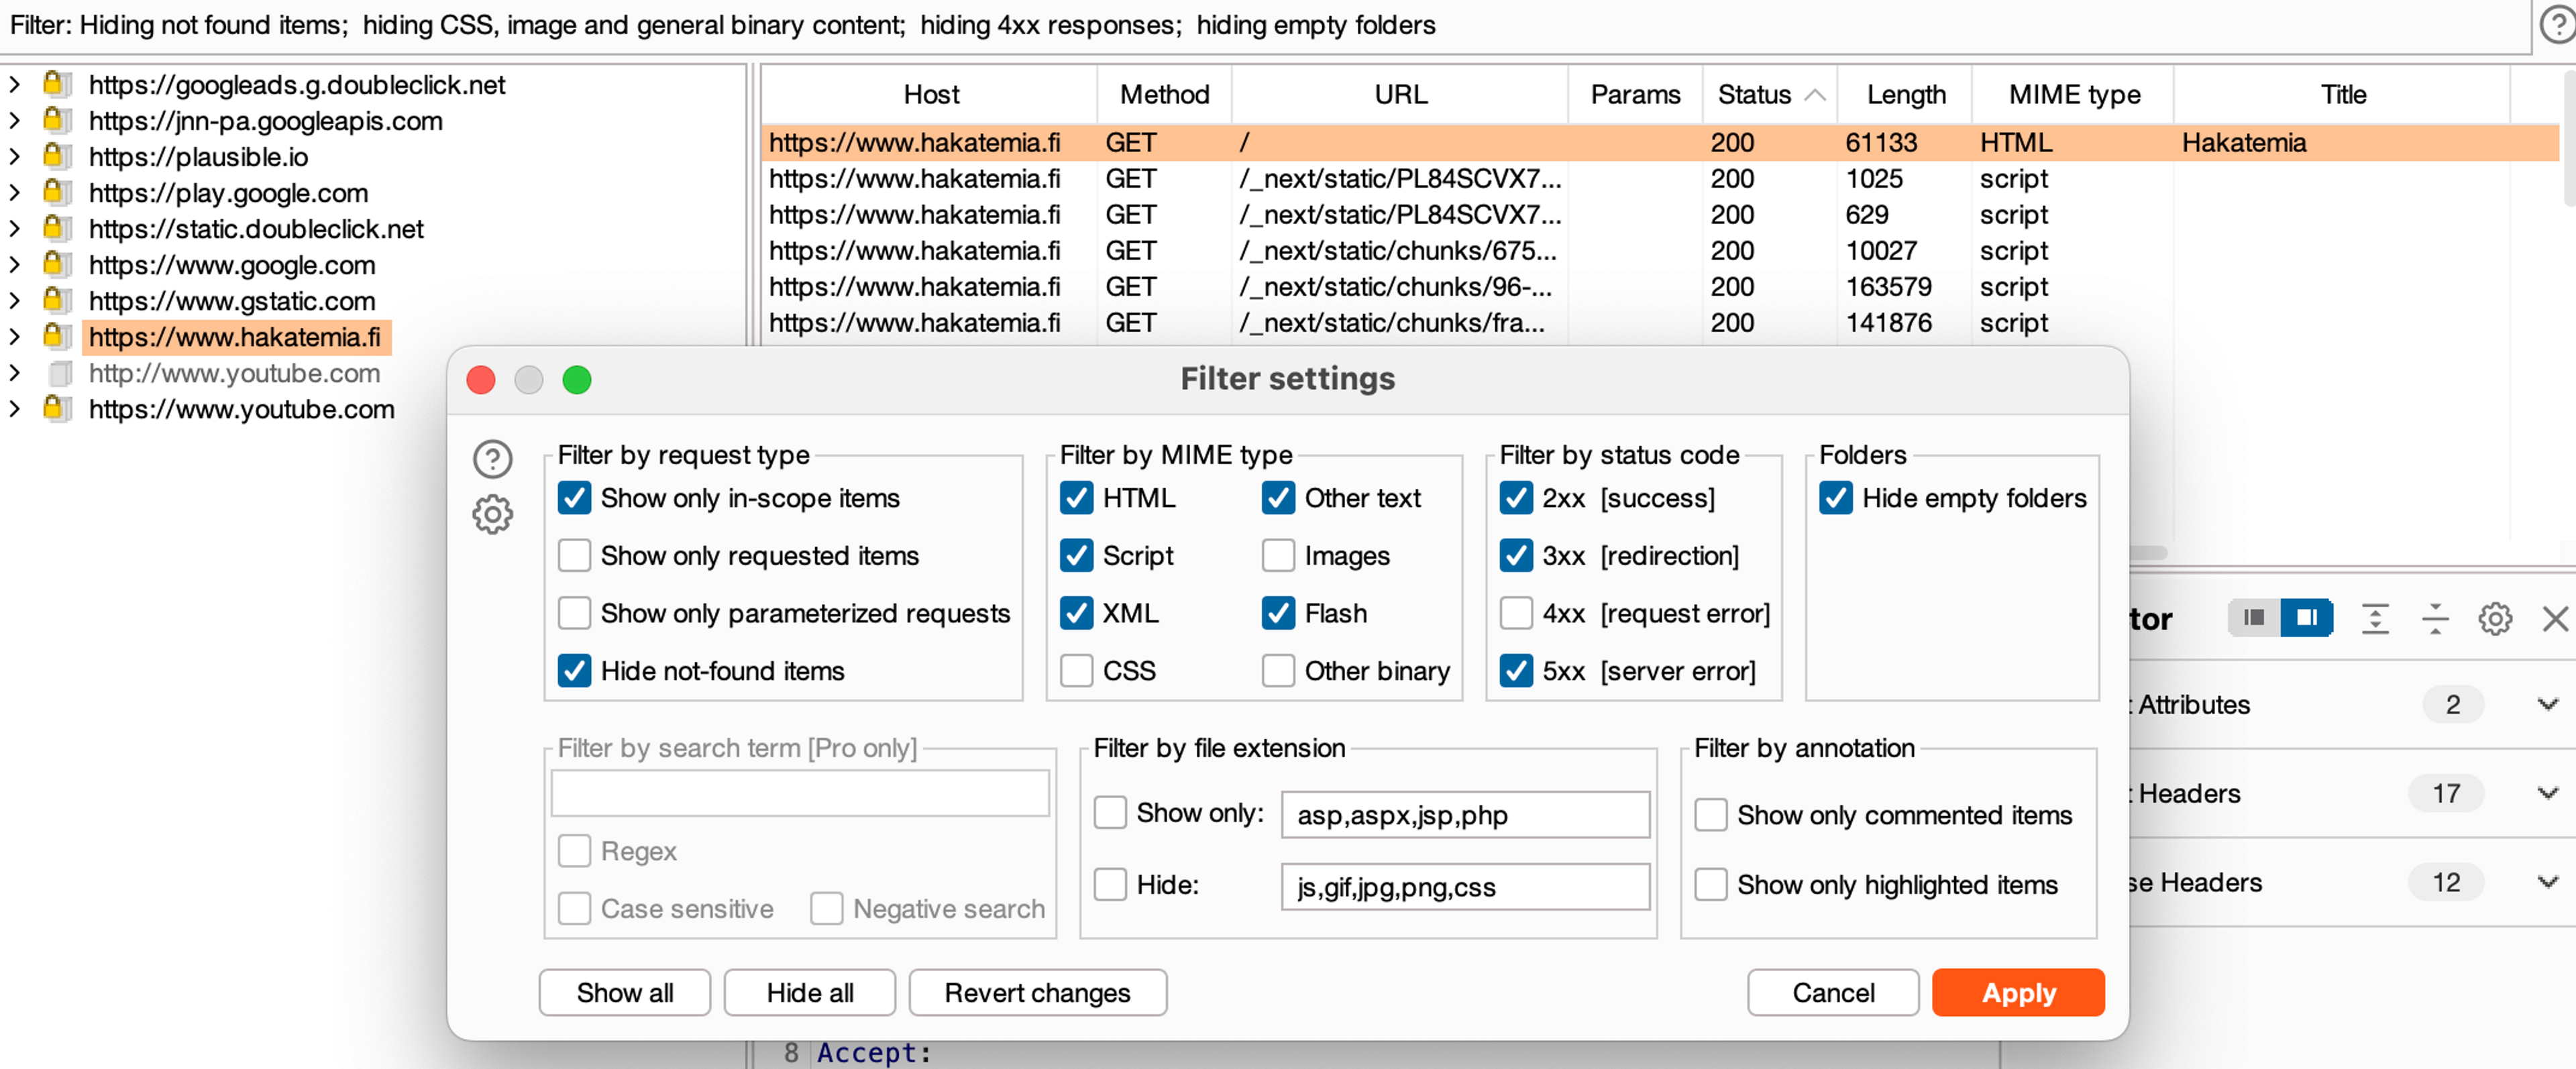Uncheck Show only in-scope items
The height and width of the screenshot is (1069, 2576).
pos(574,498)
